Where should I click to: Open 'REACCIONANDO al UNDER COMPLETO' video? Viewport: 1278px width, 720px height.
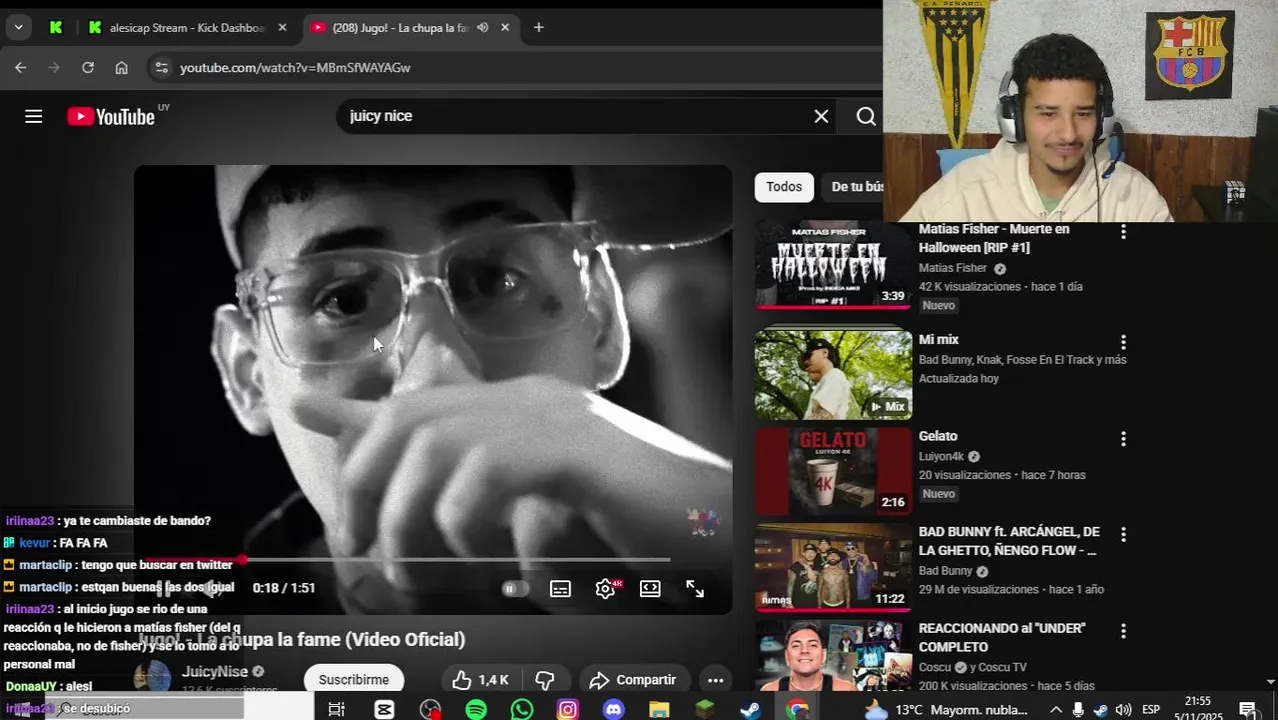coord(1002,638)
